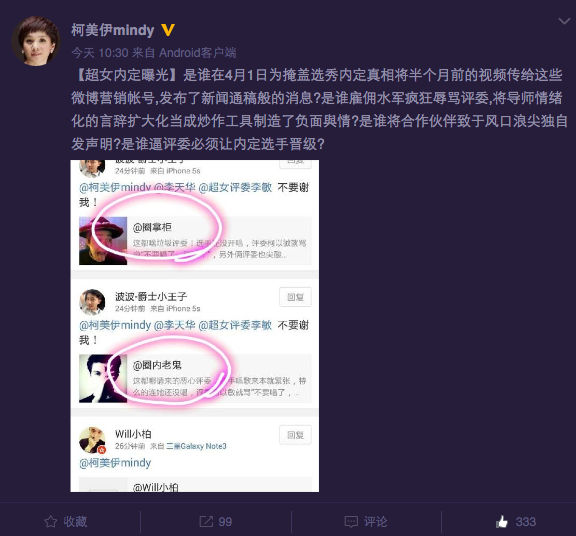Click 回复 button beside Will小柏
Screen dimensions: 576x536
pos(295,435)
